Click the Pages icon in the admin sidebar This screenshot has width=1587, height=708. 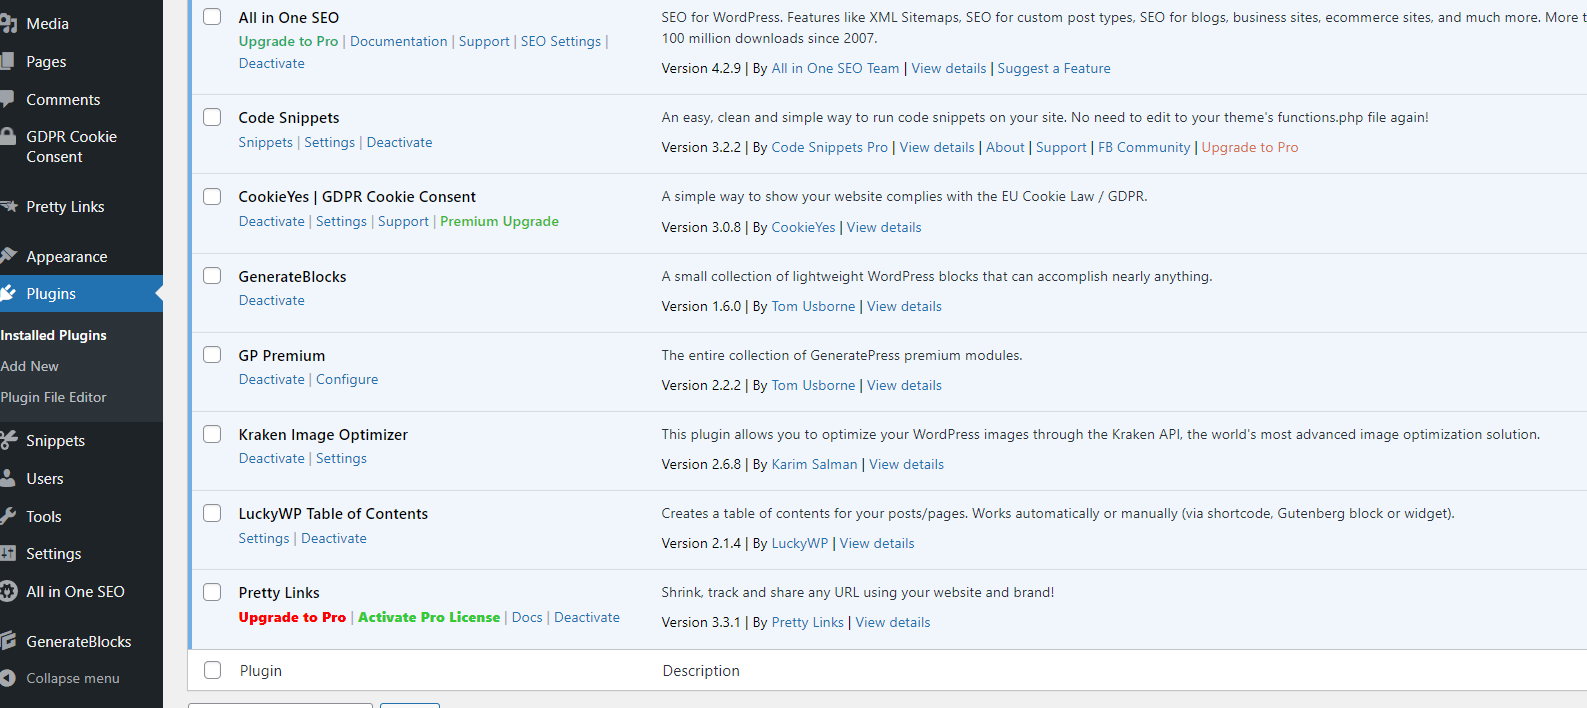click(8, 61)
